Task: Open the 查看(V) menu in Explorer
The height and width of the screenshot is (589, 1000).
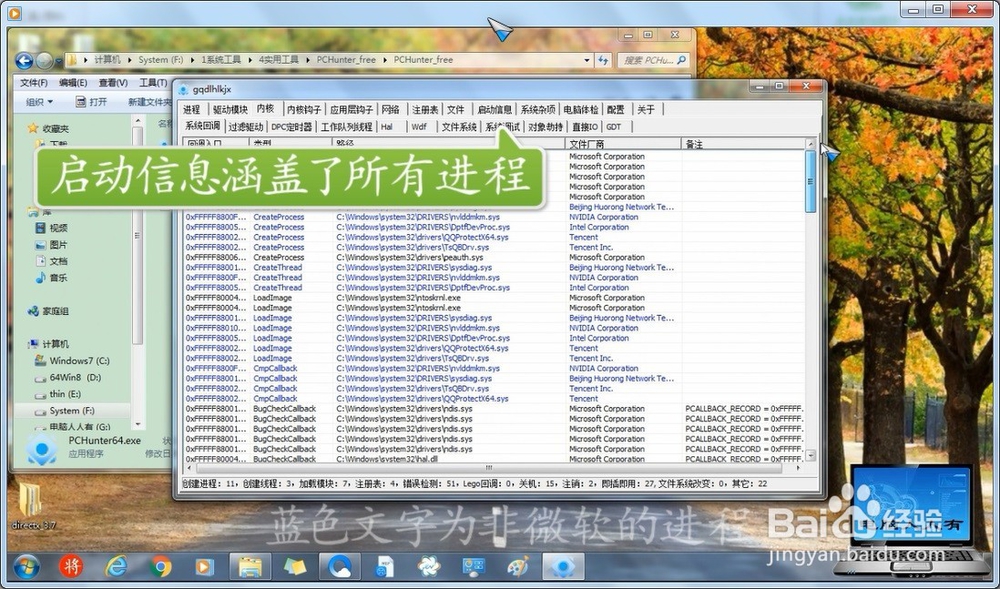Action: click(113, 83)
